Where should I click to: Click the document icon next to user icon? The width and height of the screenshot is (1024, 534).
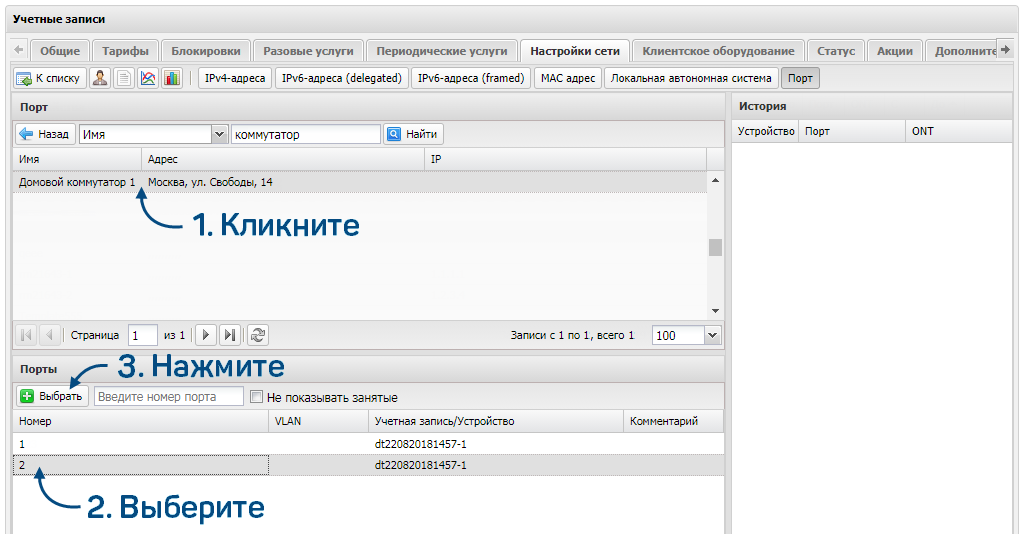124,78
